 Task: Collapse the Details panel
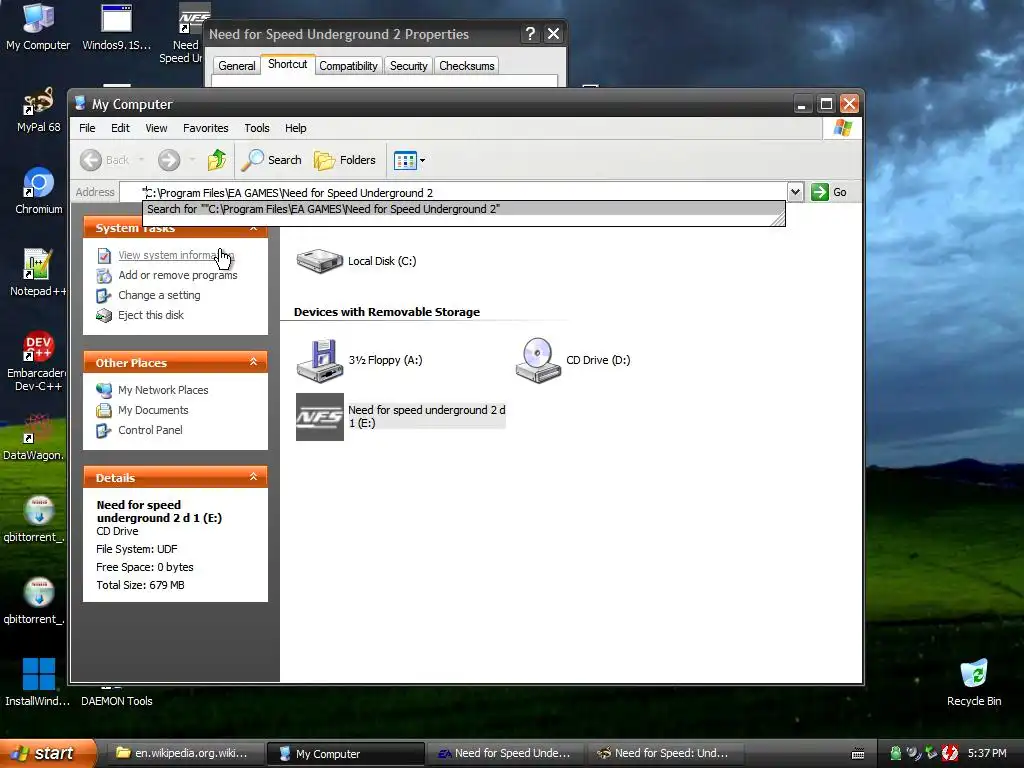pos(253,477)
